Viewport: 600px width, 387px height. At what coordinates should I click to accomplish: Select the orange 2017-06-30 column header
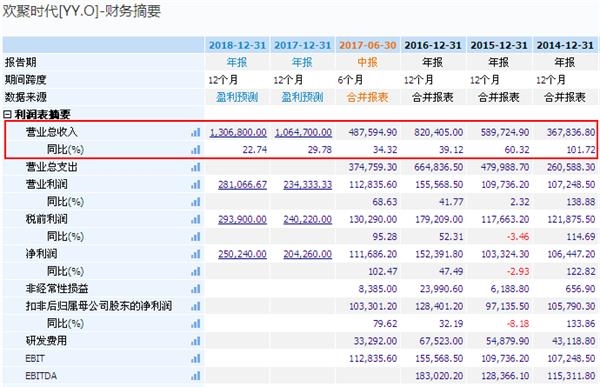(x=368, y=45)
